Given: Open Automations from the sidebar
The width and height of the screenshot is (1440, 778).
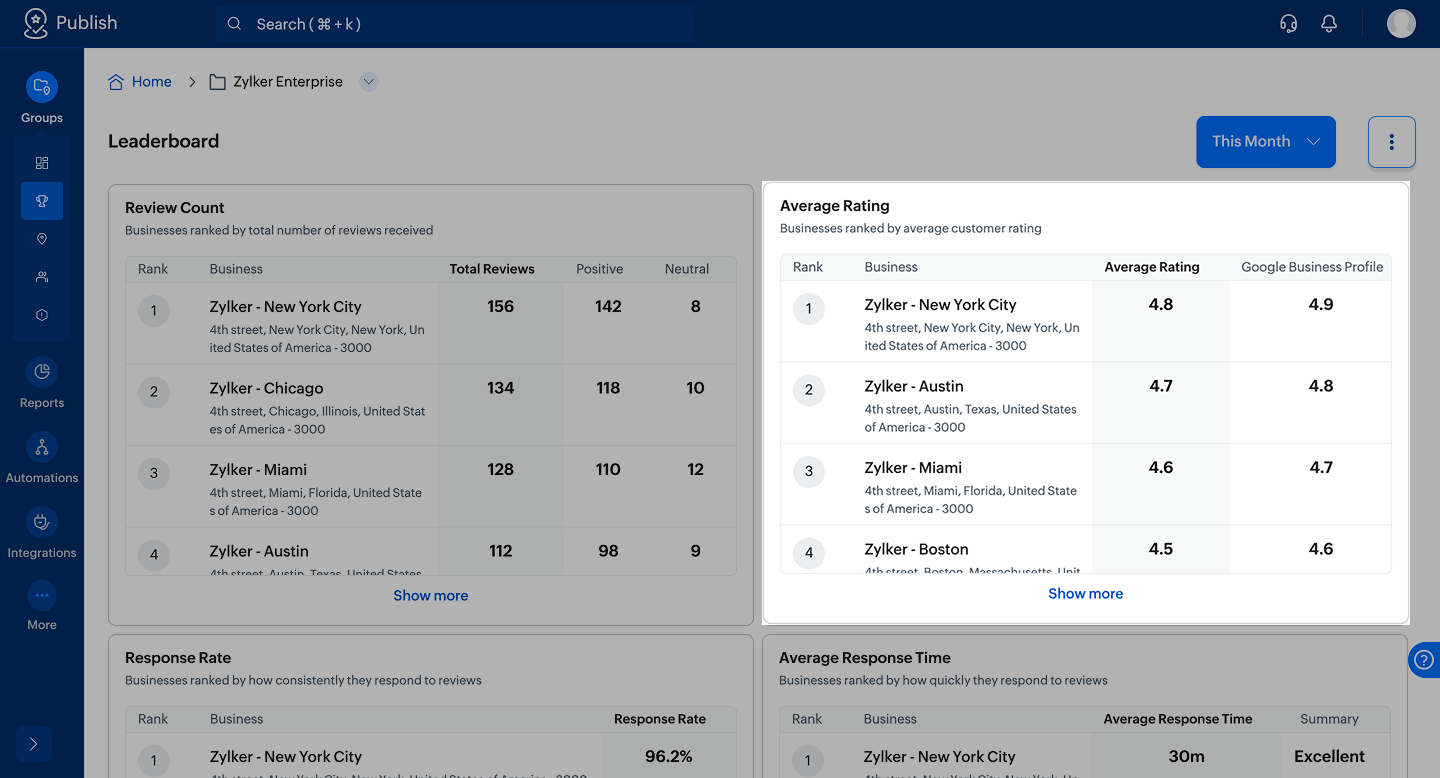Looking at the screenshot, I should point(42,447).
